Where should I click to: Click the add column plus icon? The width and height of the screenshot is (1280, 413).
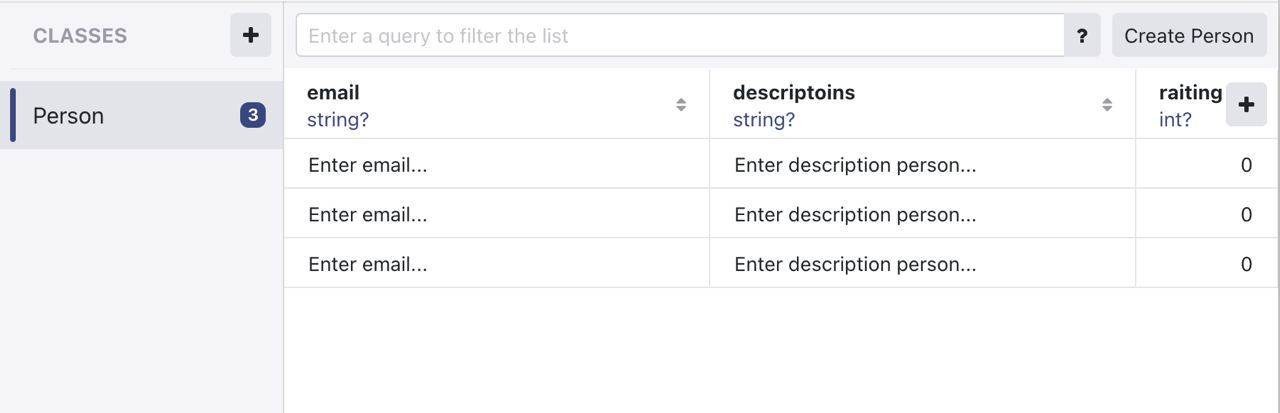click(1246, 104)
